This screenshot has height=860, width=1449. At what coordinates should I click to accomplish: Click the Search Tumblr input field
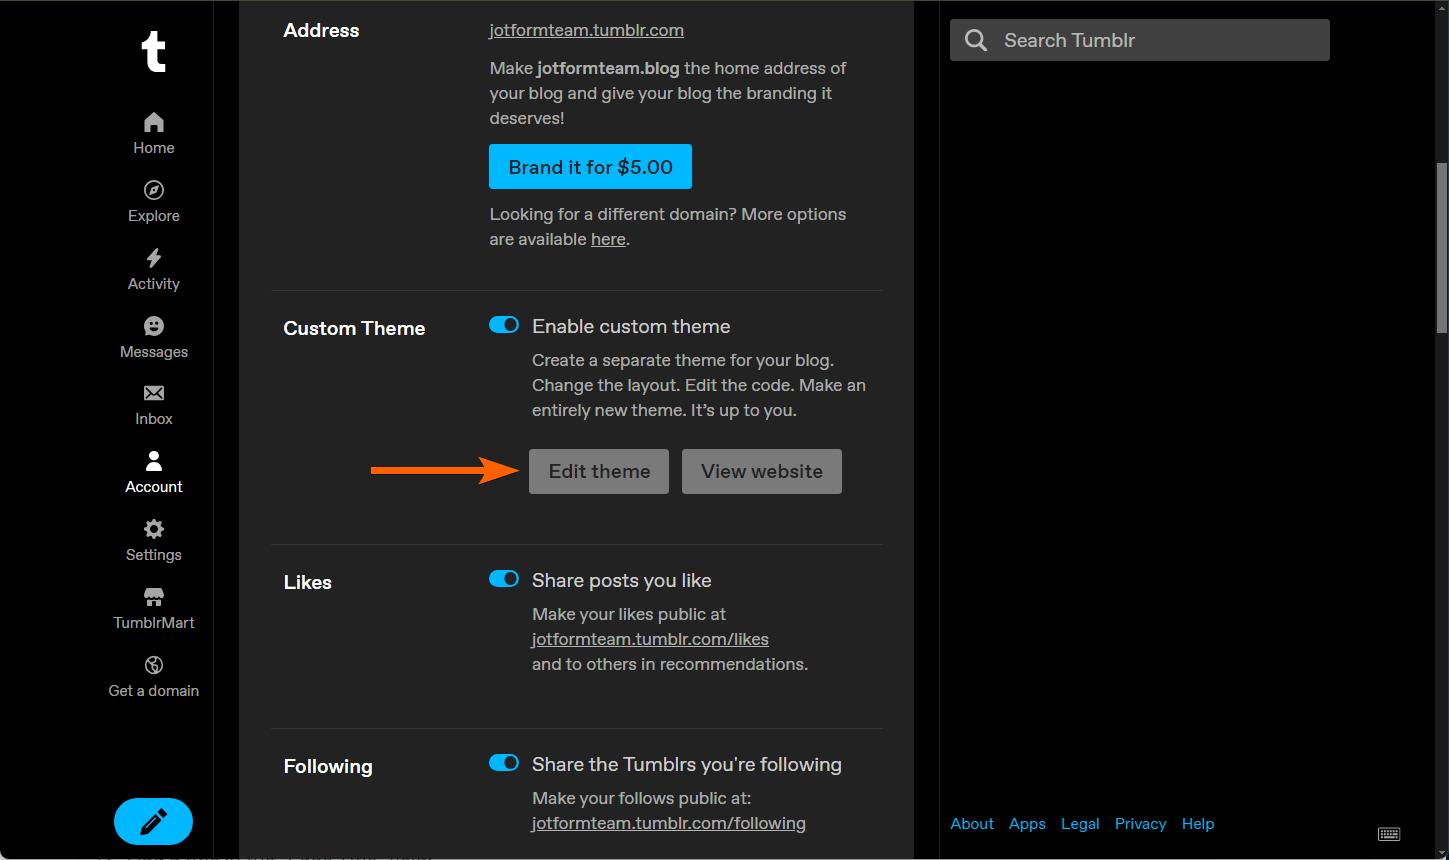coord(1140,40)
